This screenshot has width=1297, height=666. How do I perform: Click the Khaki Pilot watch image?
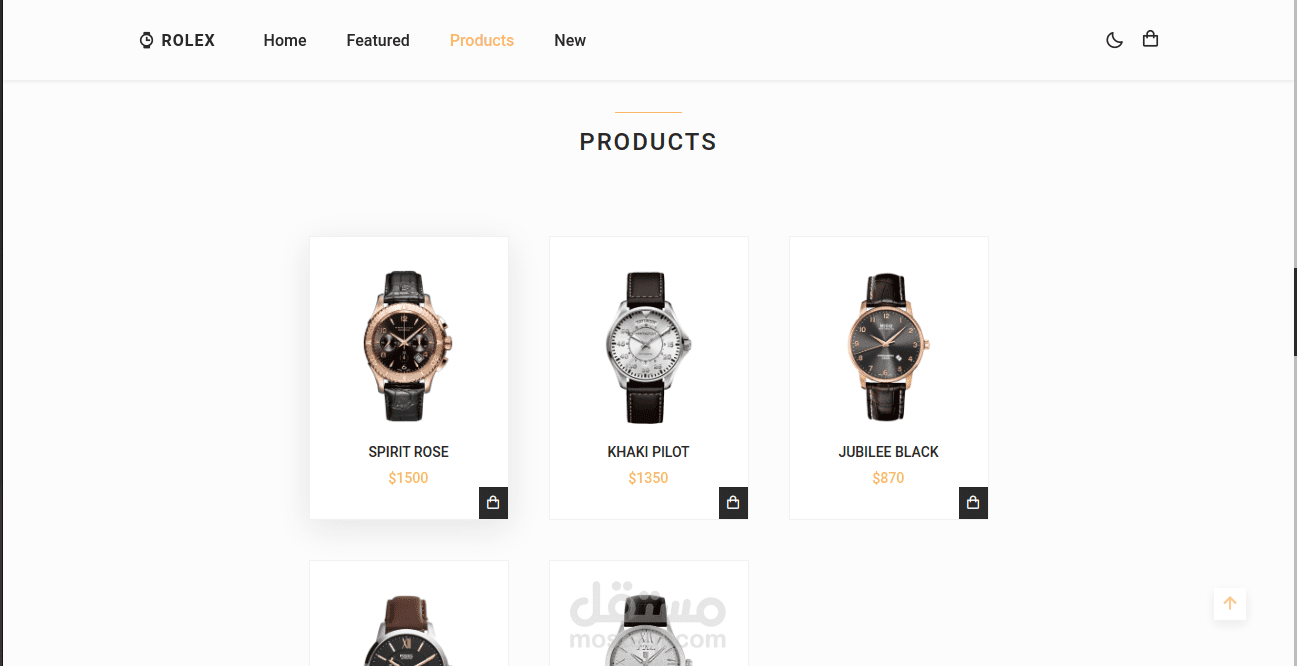(648, 347)
